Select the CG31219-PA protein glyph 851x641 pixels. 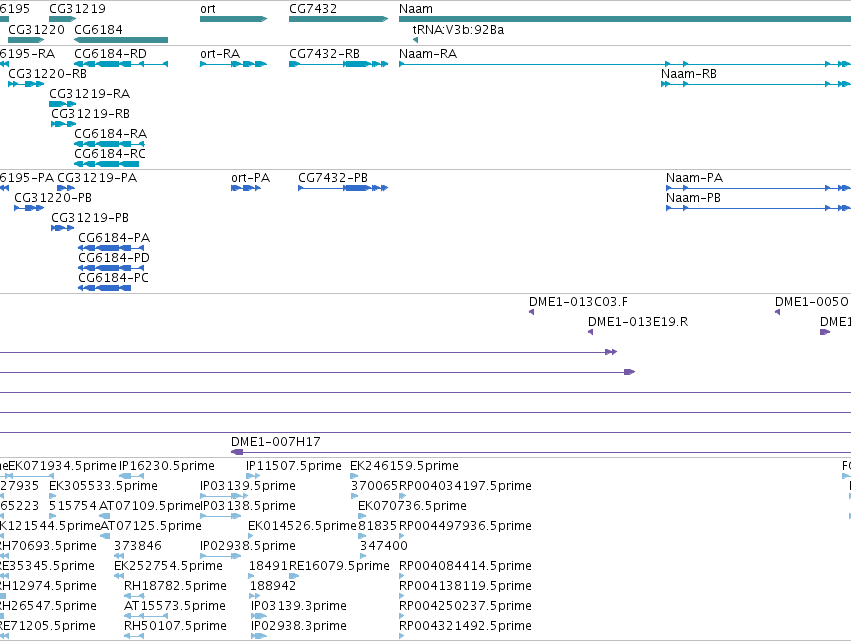click(x=66, y=188)
